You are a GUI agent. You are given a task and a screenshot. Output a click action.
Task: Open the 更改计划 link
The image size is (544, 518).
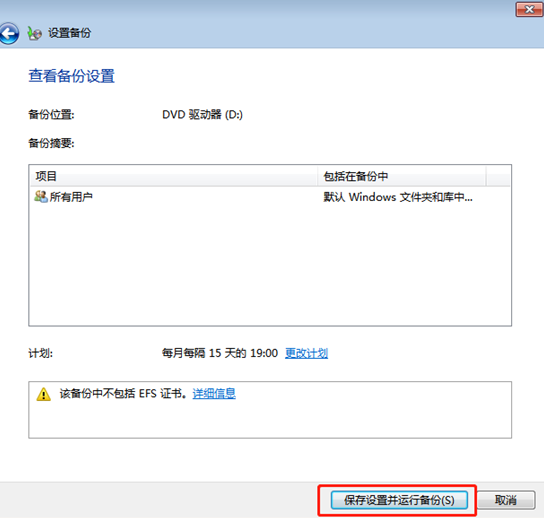pyautogui.click(x=306, y=353)
